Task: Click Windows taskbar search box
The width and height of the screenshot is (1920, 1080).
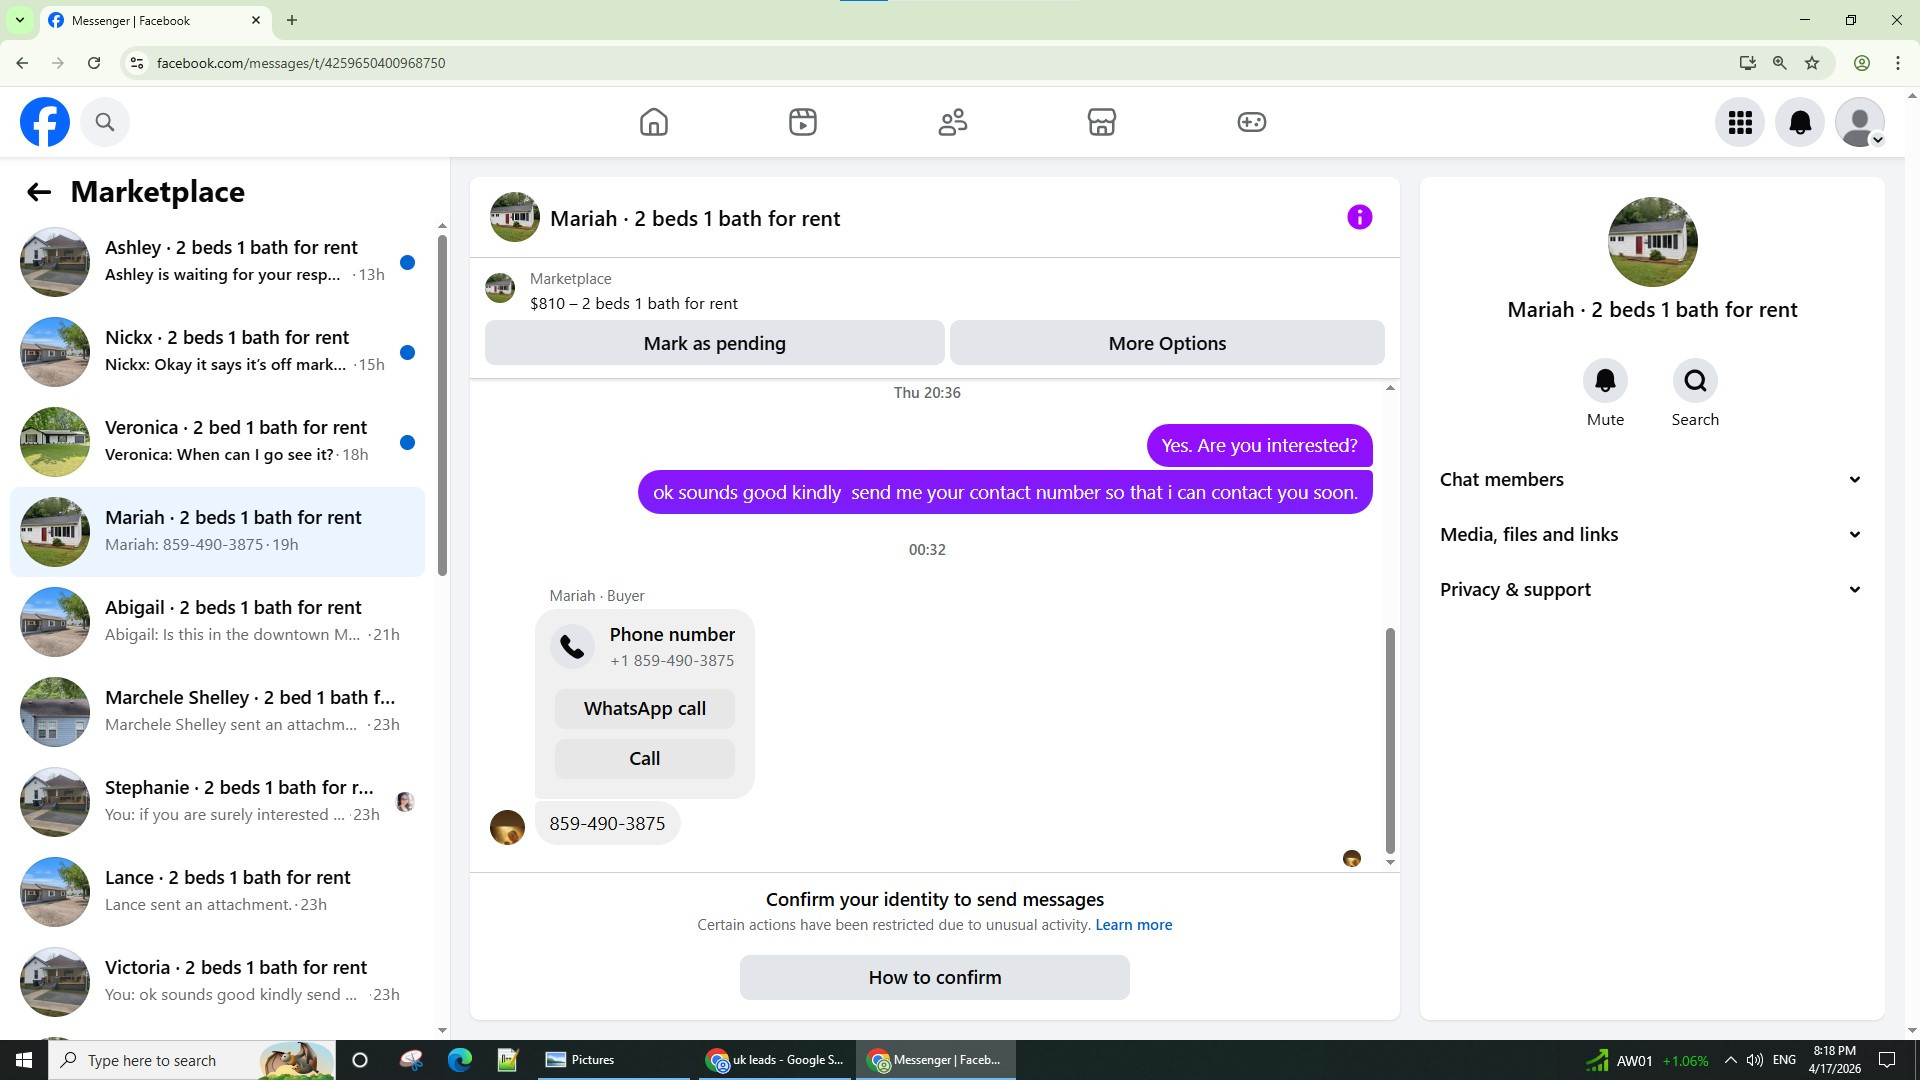Action: coord(170,1060)
